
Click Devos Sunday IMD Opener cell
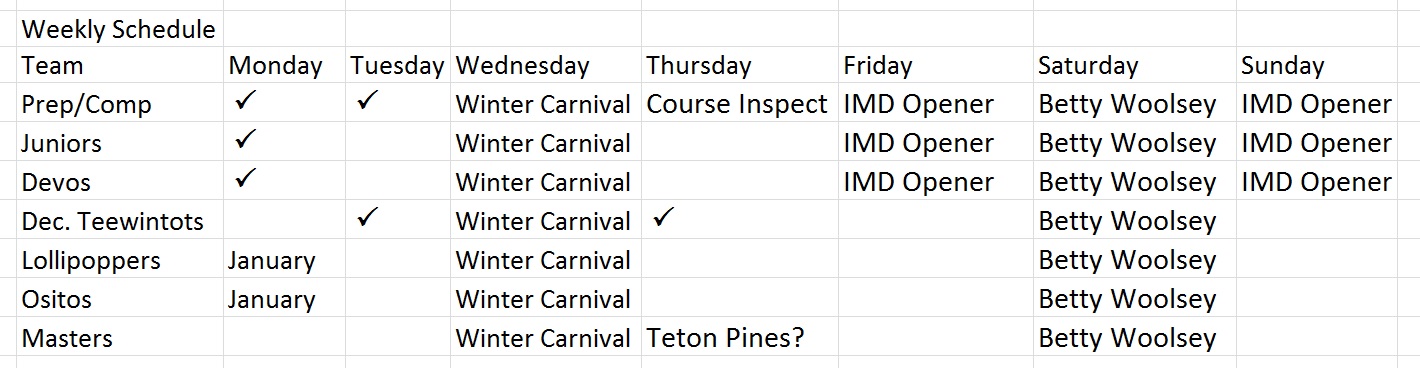(x=1315, y=182)
